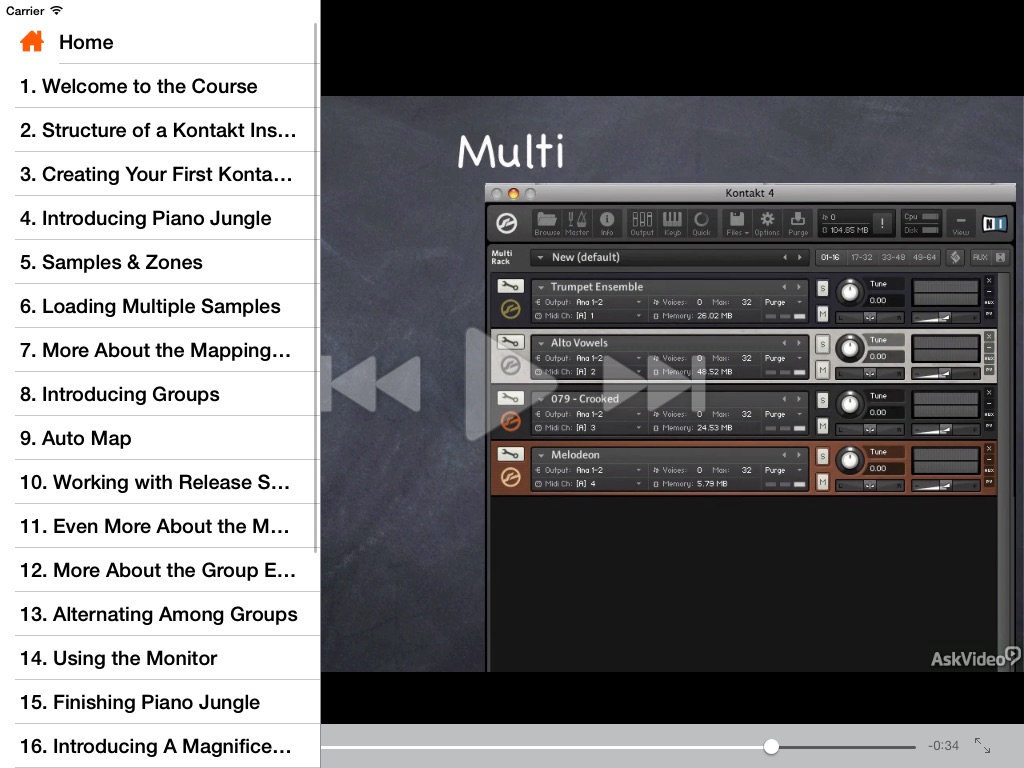Open 079 - Crooked Output dropdown
This screenshot has width=1024, height=768.
point(588,414)
